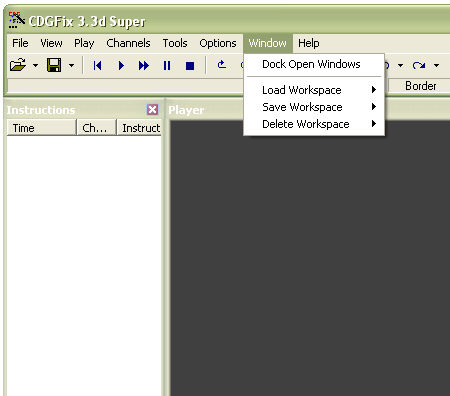The image size is (450, 396).
Task: Click the Save floppy disk icon
Action: [x=54, y=65]
